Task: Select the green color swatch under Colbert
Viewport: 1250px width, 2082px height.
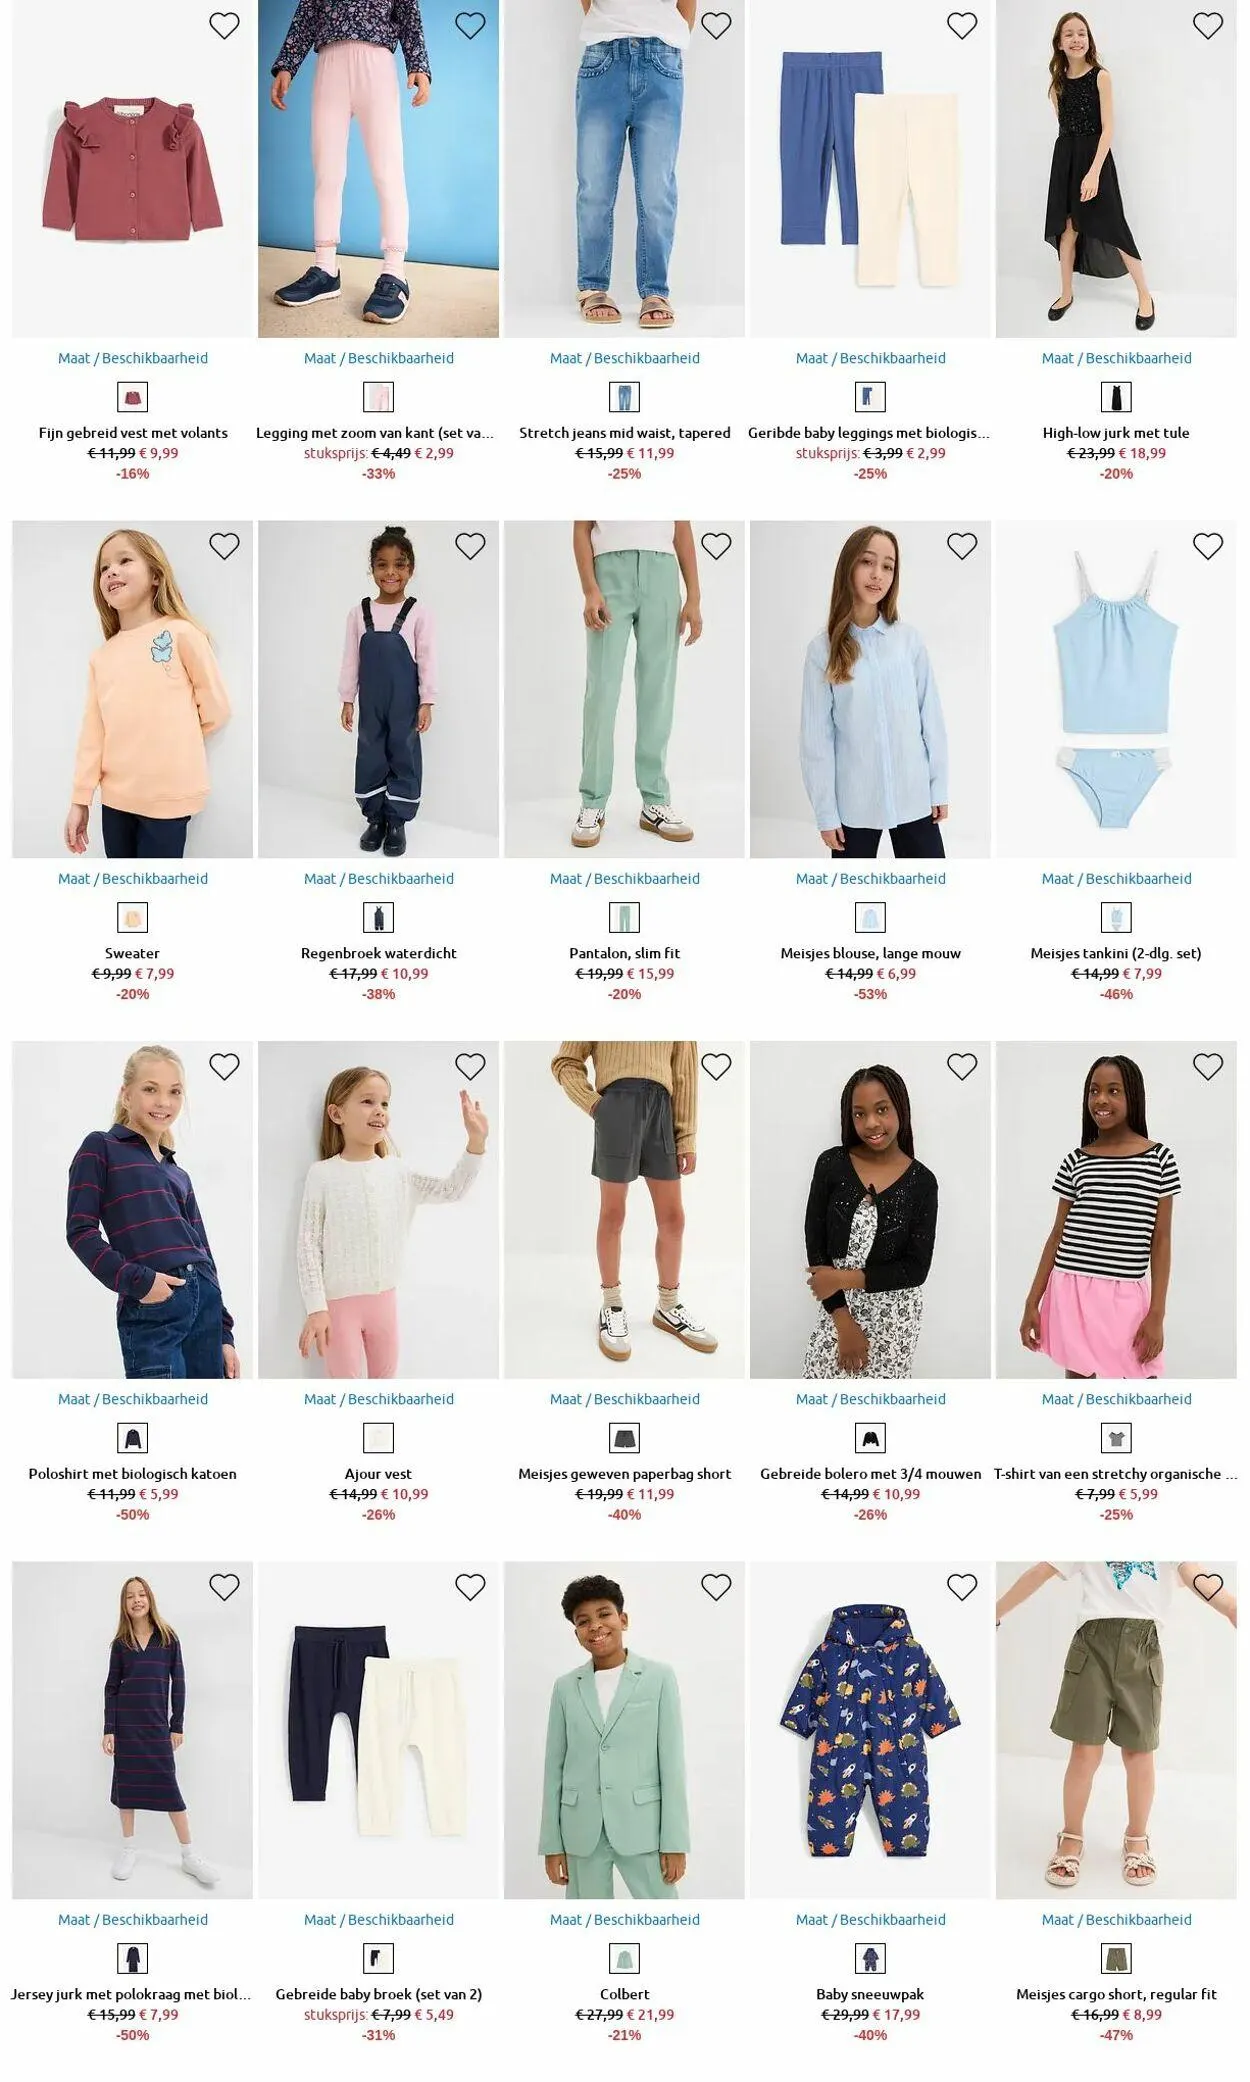Action: tap(624, 1958)
